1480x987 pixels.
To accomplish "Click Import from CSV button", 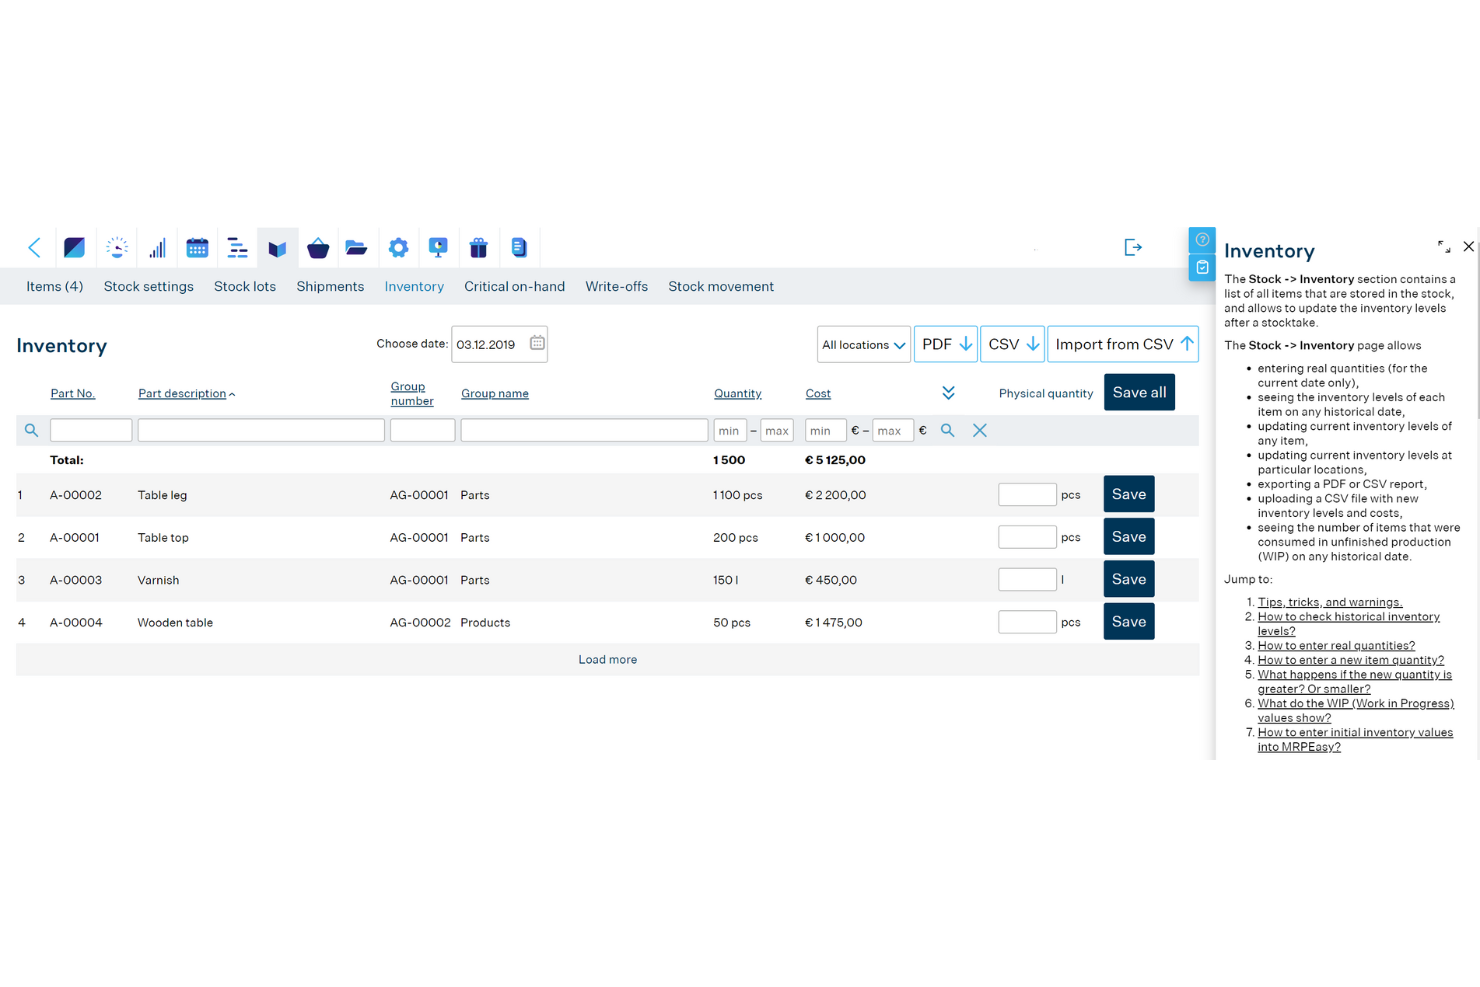I will (x=1123, y=345).
